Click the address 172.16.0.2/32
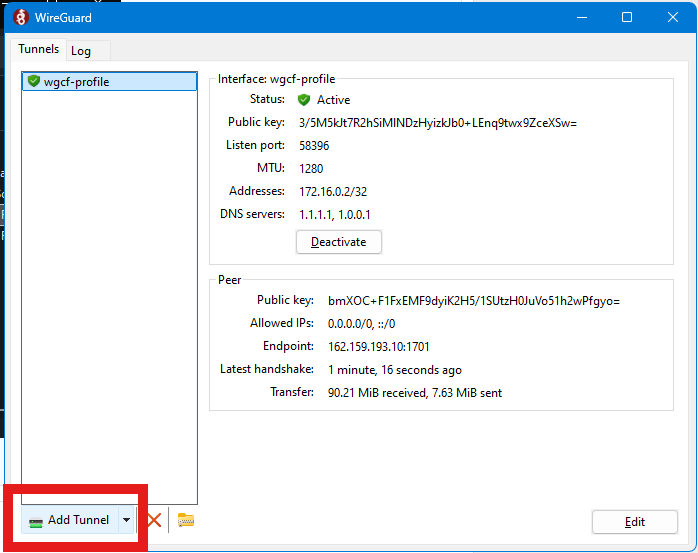The image size is (698, 553). point(333,192)
